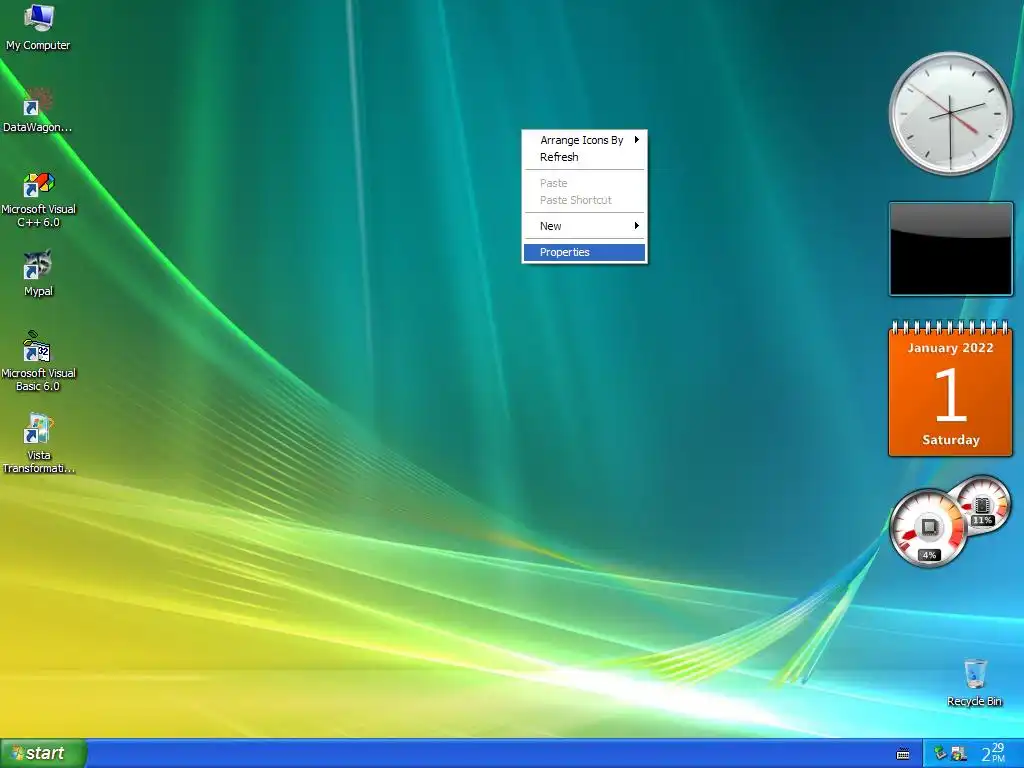This screenshot has width=1024, height=768.
Task: Click the analog clock gadget
Action: pos(950,114)
